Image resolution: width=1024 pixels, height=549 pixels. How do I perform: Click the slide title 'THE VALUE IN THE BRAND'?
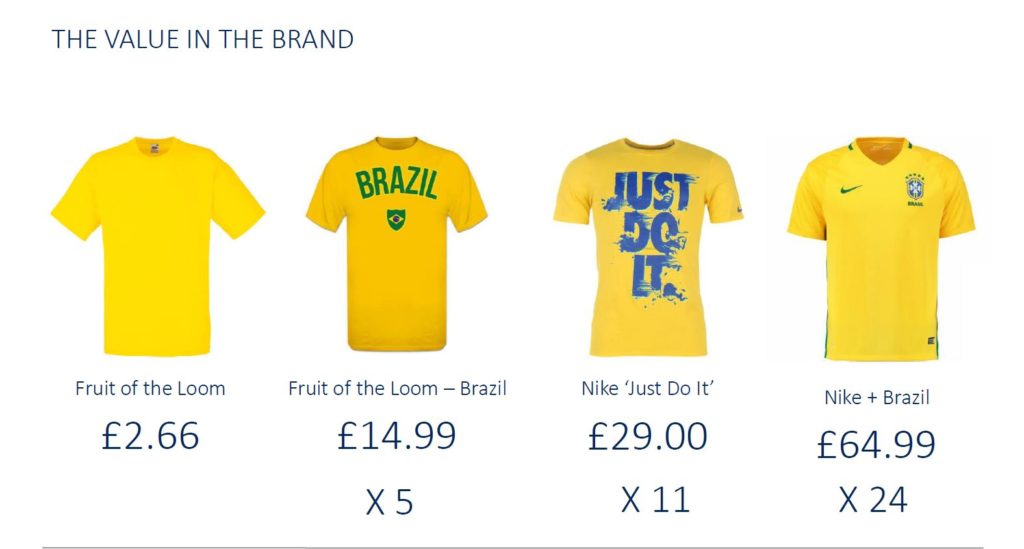pos(203,40)
